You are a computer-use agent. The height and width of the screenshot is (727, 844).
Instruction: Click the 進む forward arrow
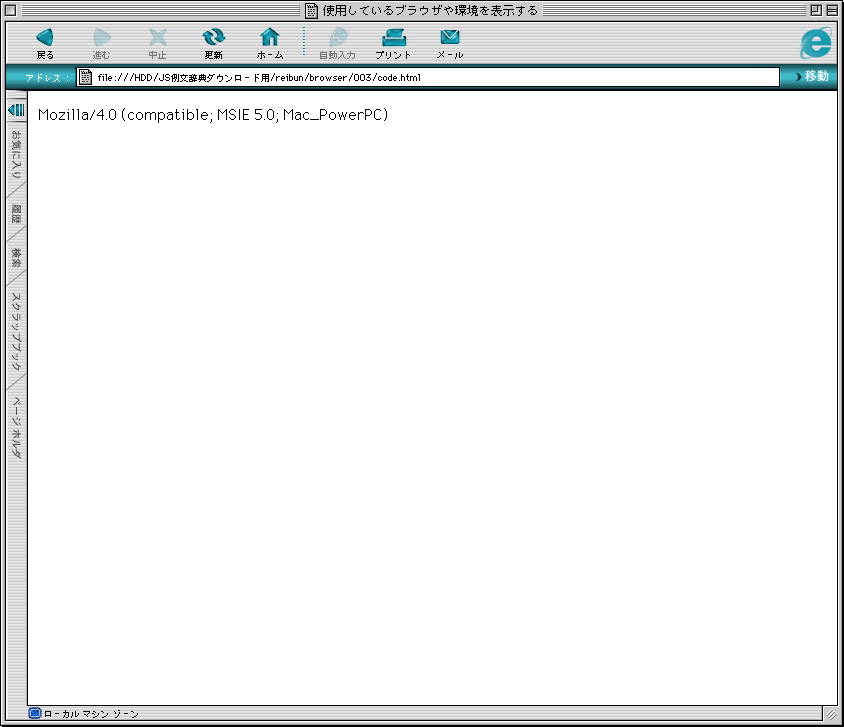coord(101,43)
